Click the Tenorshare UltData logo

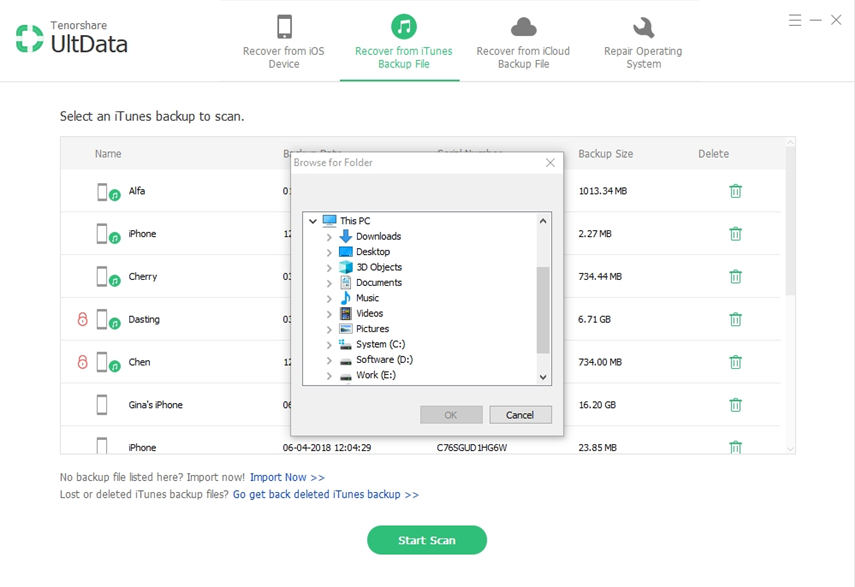coord(71,38)
